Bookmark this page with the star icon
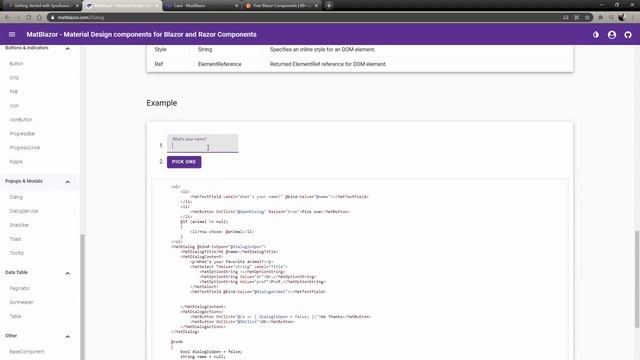 coord(587,18)
